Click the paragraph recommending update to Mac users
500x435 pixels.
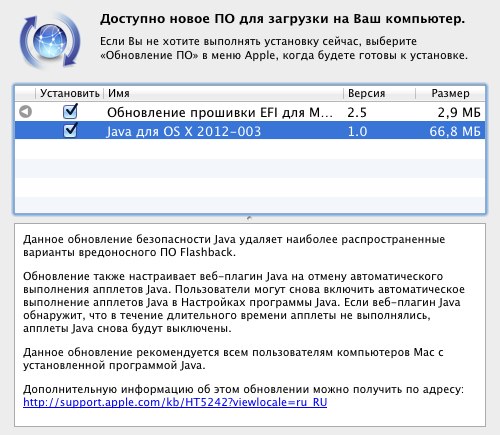233,359
